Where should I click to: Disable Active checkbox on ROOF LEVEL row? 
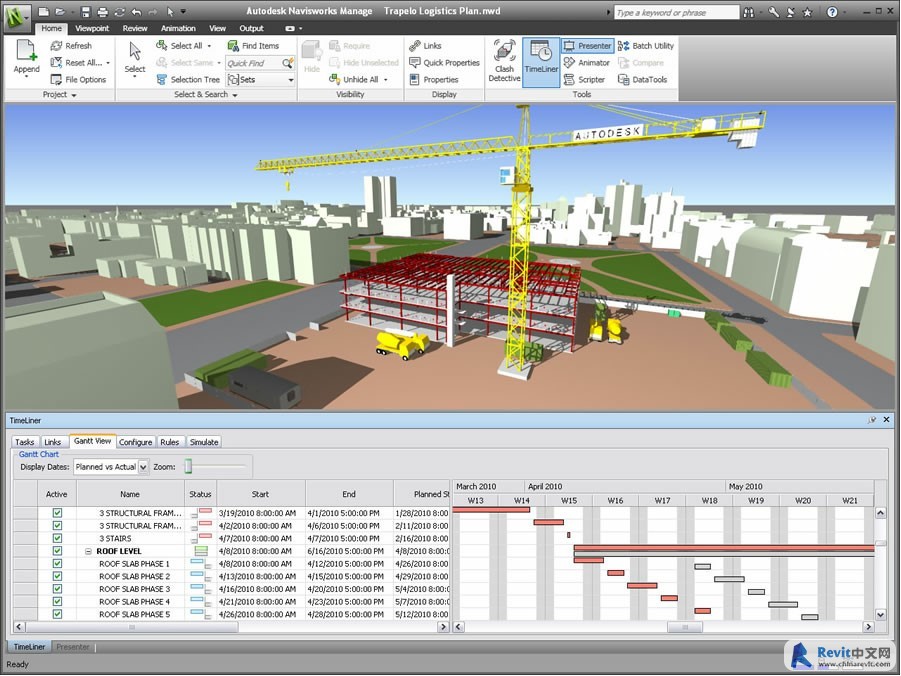[57, 551]
